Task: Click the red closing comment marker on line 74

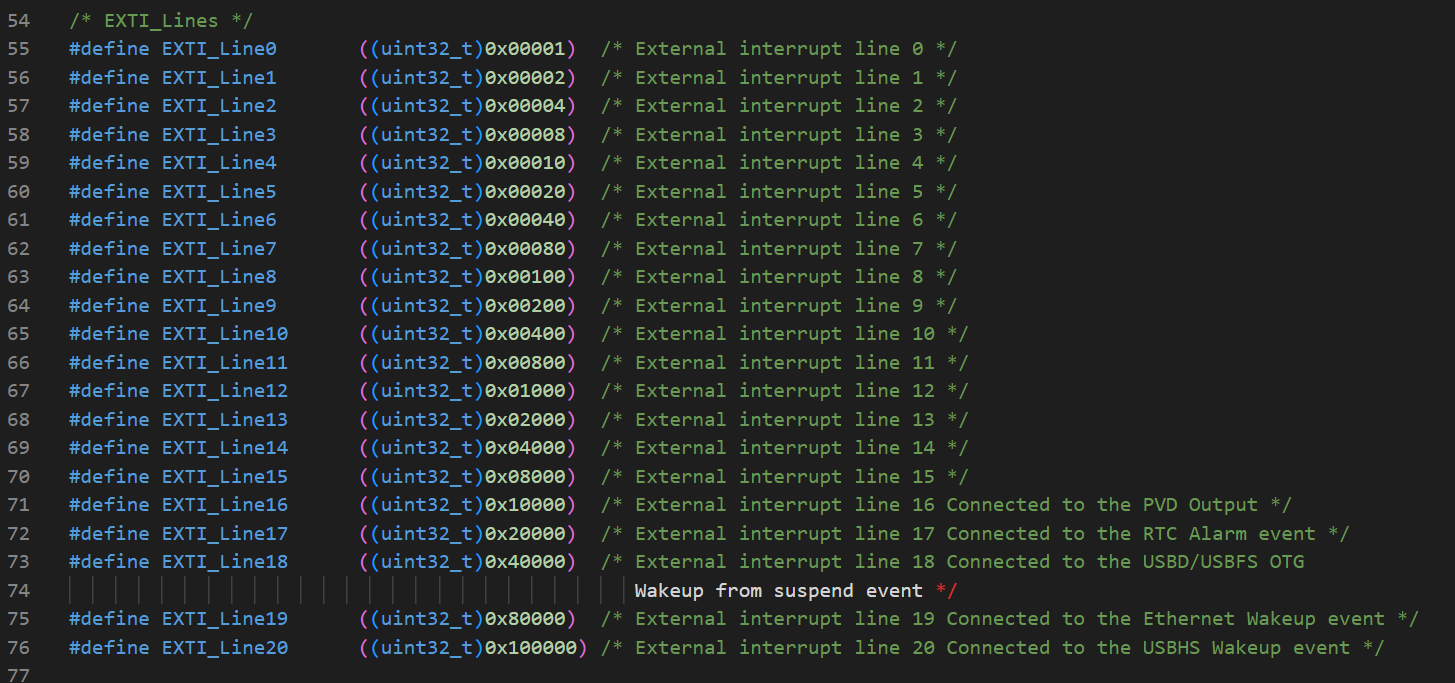Action: (x=947, y=591)
